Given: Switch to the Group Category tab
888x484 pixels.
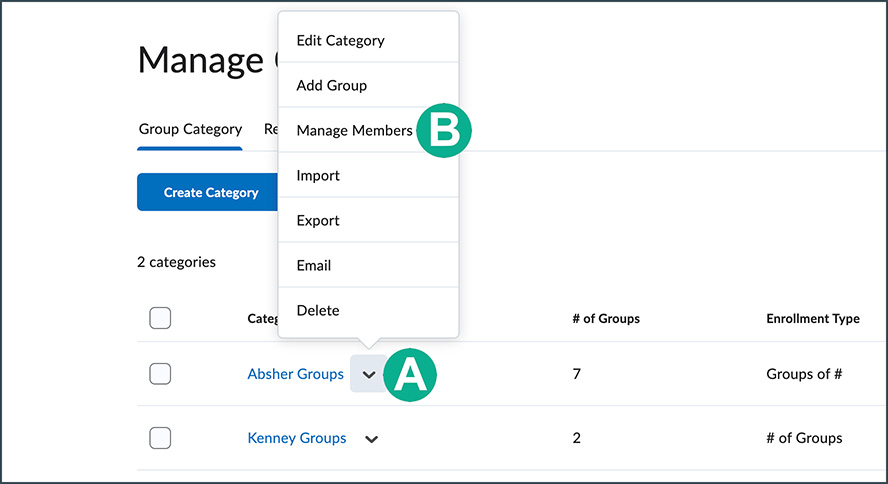Looking at the screenshot, I should tap(190, 129).
